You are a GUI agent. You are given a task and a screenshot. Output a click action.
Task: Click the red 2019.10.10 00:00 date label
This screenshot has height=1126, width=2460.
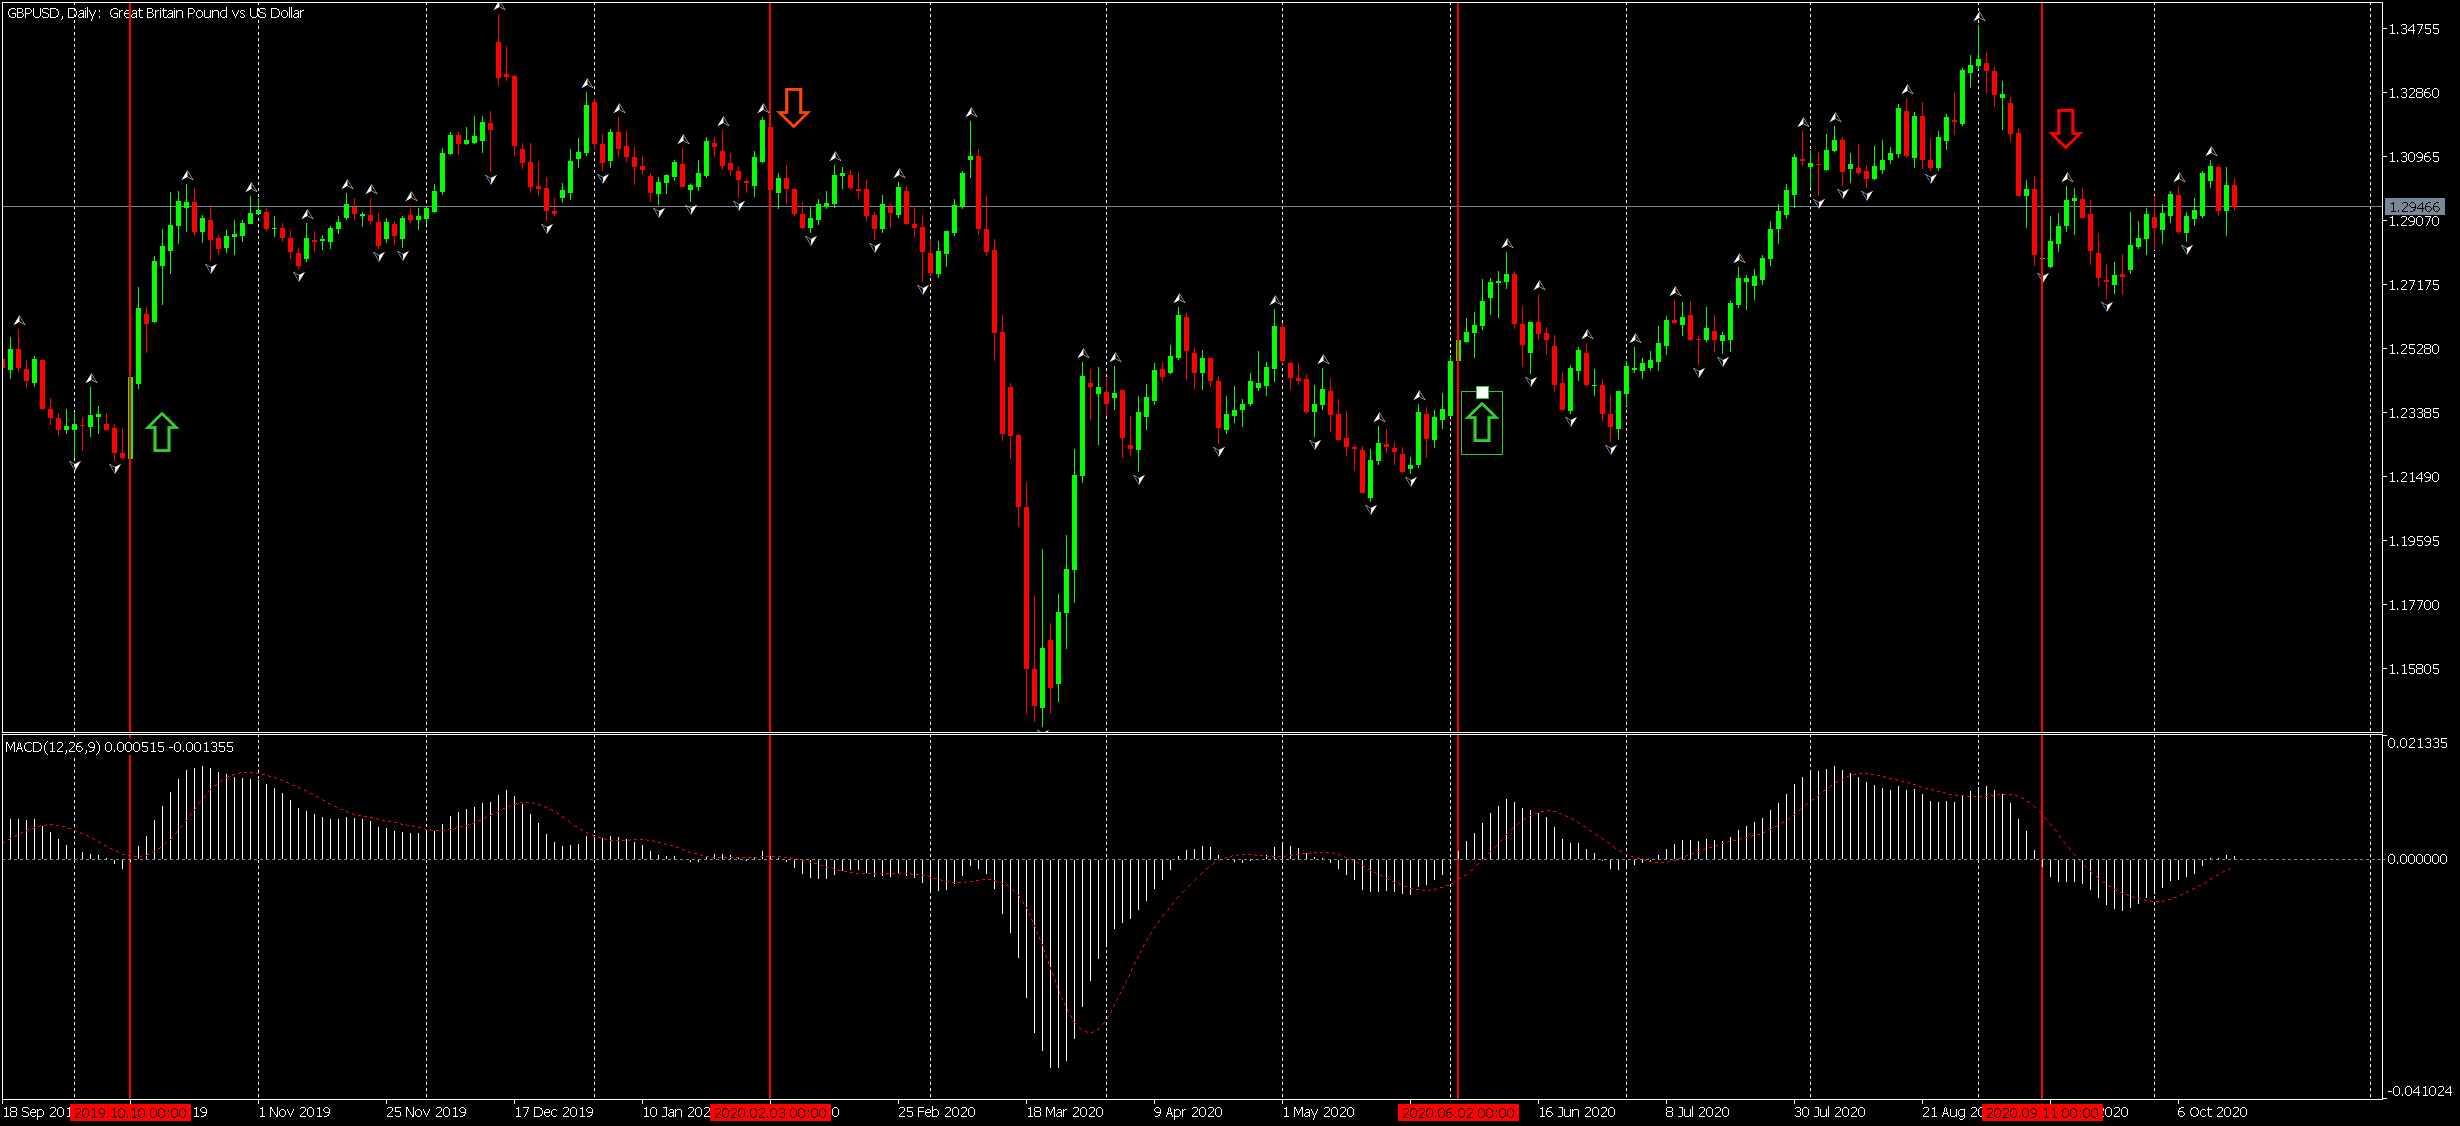[130, 1112]
